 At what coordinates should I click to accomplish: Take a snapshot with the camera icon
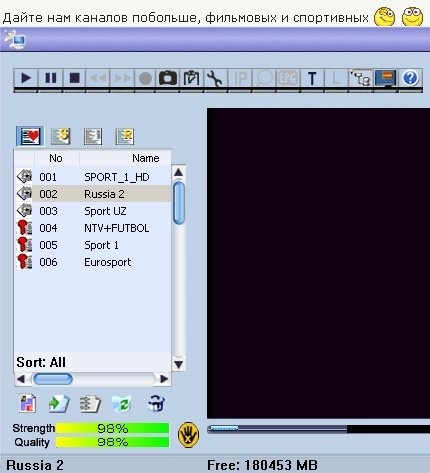(x=168, y=78)
